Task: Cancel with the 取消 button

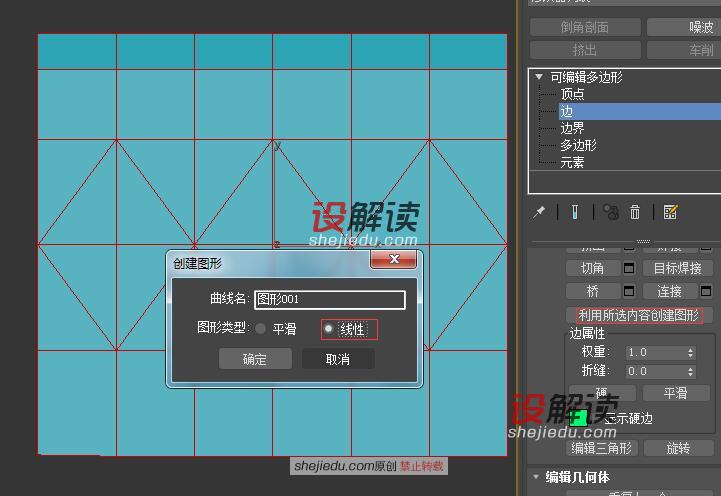Action: (x=338, y=359)
